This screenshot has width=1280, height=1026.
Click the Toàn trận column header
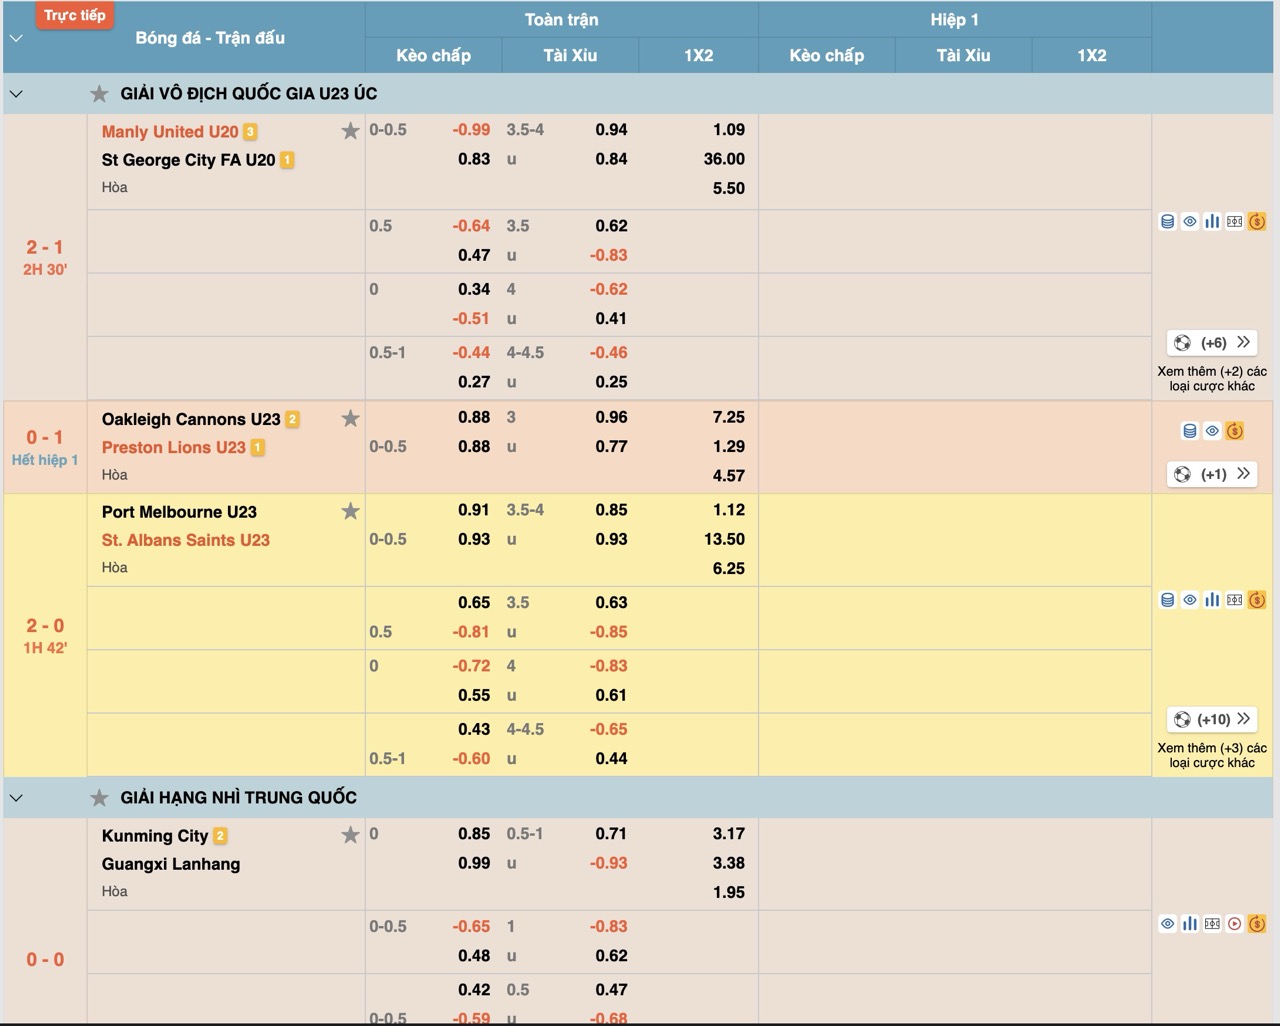tap(561, 19)
